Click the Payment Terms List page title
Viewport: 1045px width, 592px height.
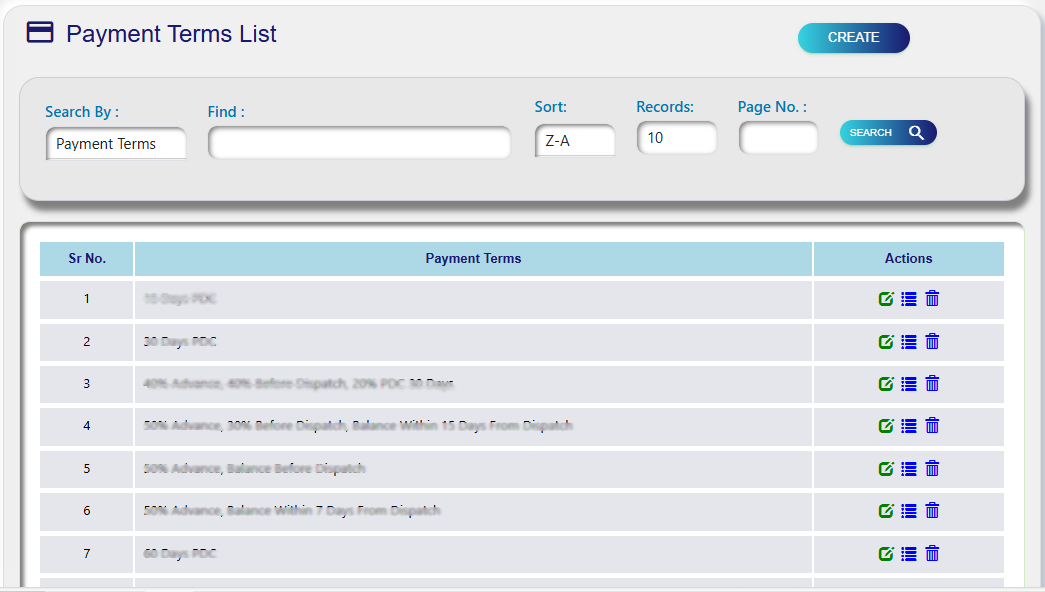point(171,34)
